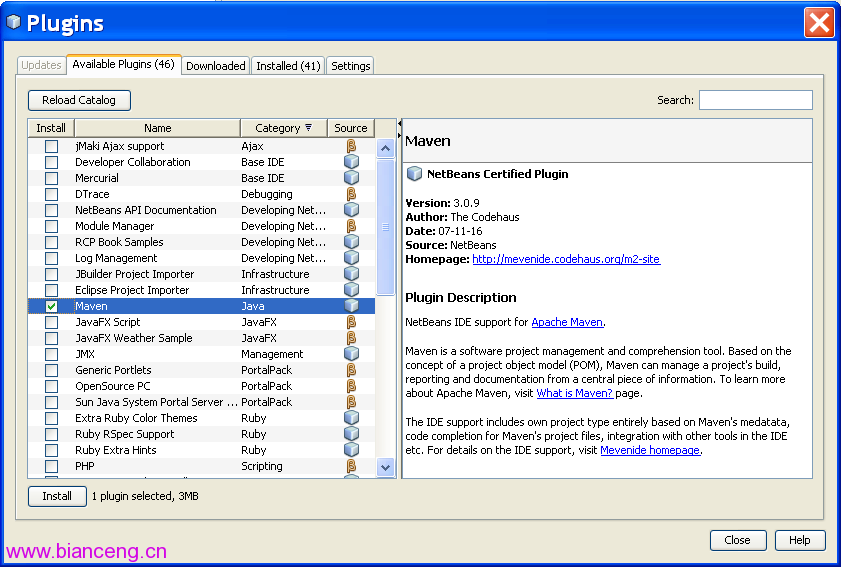Switch to the Installed (41) tab
The width and height of the screenshot is (841, 567).
[x=288, y=65]
